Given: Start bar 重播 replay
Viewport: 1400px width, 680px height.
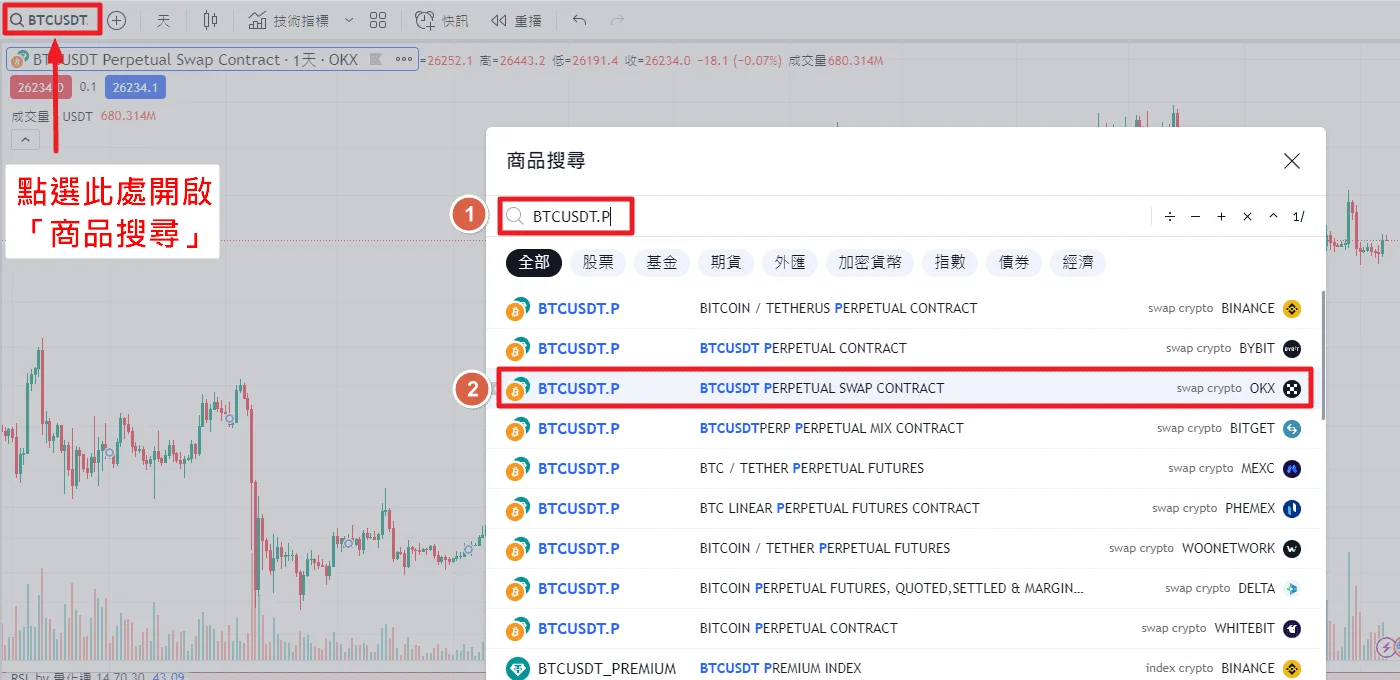Looking at the screenshot, I should (x=517, y=19).
